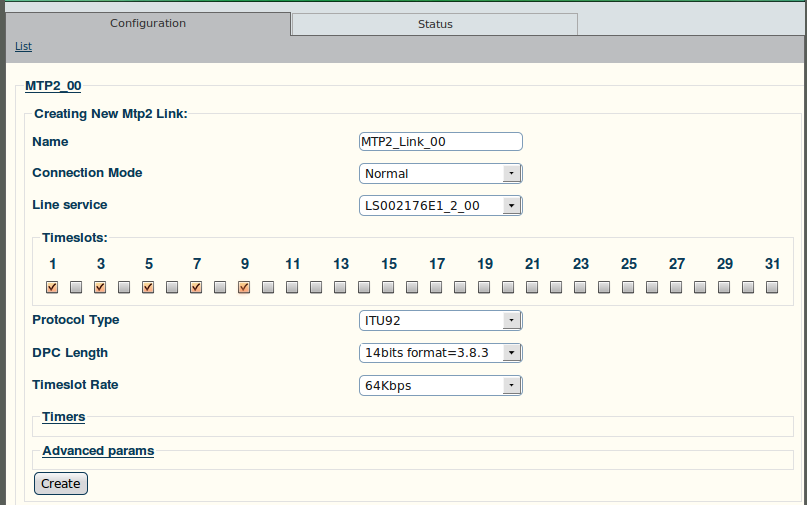Tick the timeslot 22 checkbox
Viewport: 807px width, 505px height.
pos(556,287)
